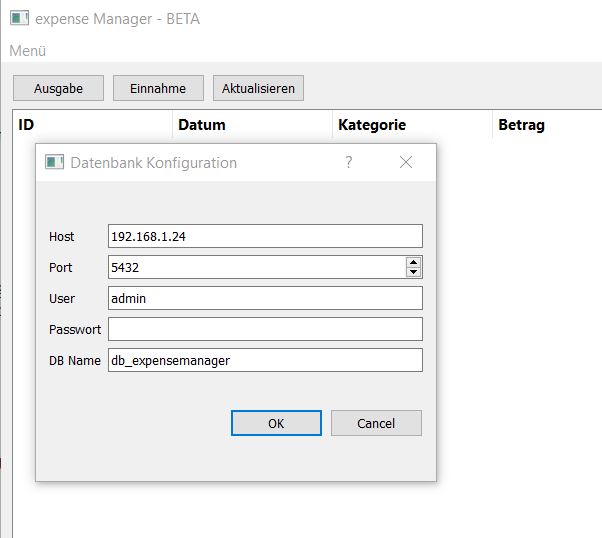Confirm the configuration with OK
The image size is (602, 538).
276,423
